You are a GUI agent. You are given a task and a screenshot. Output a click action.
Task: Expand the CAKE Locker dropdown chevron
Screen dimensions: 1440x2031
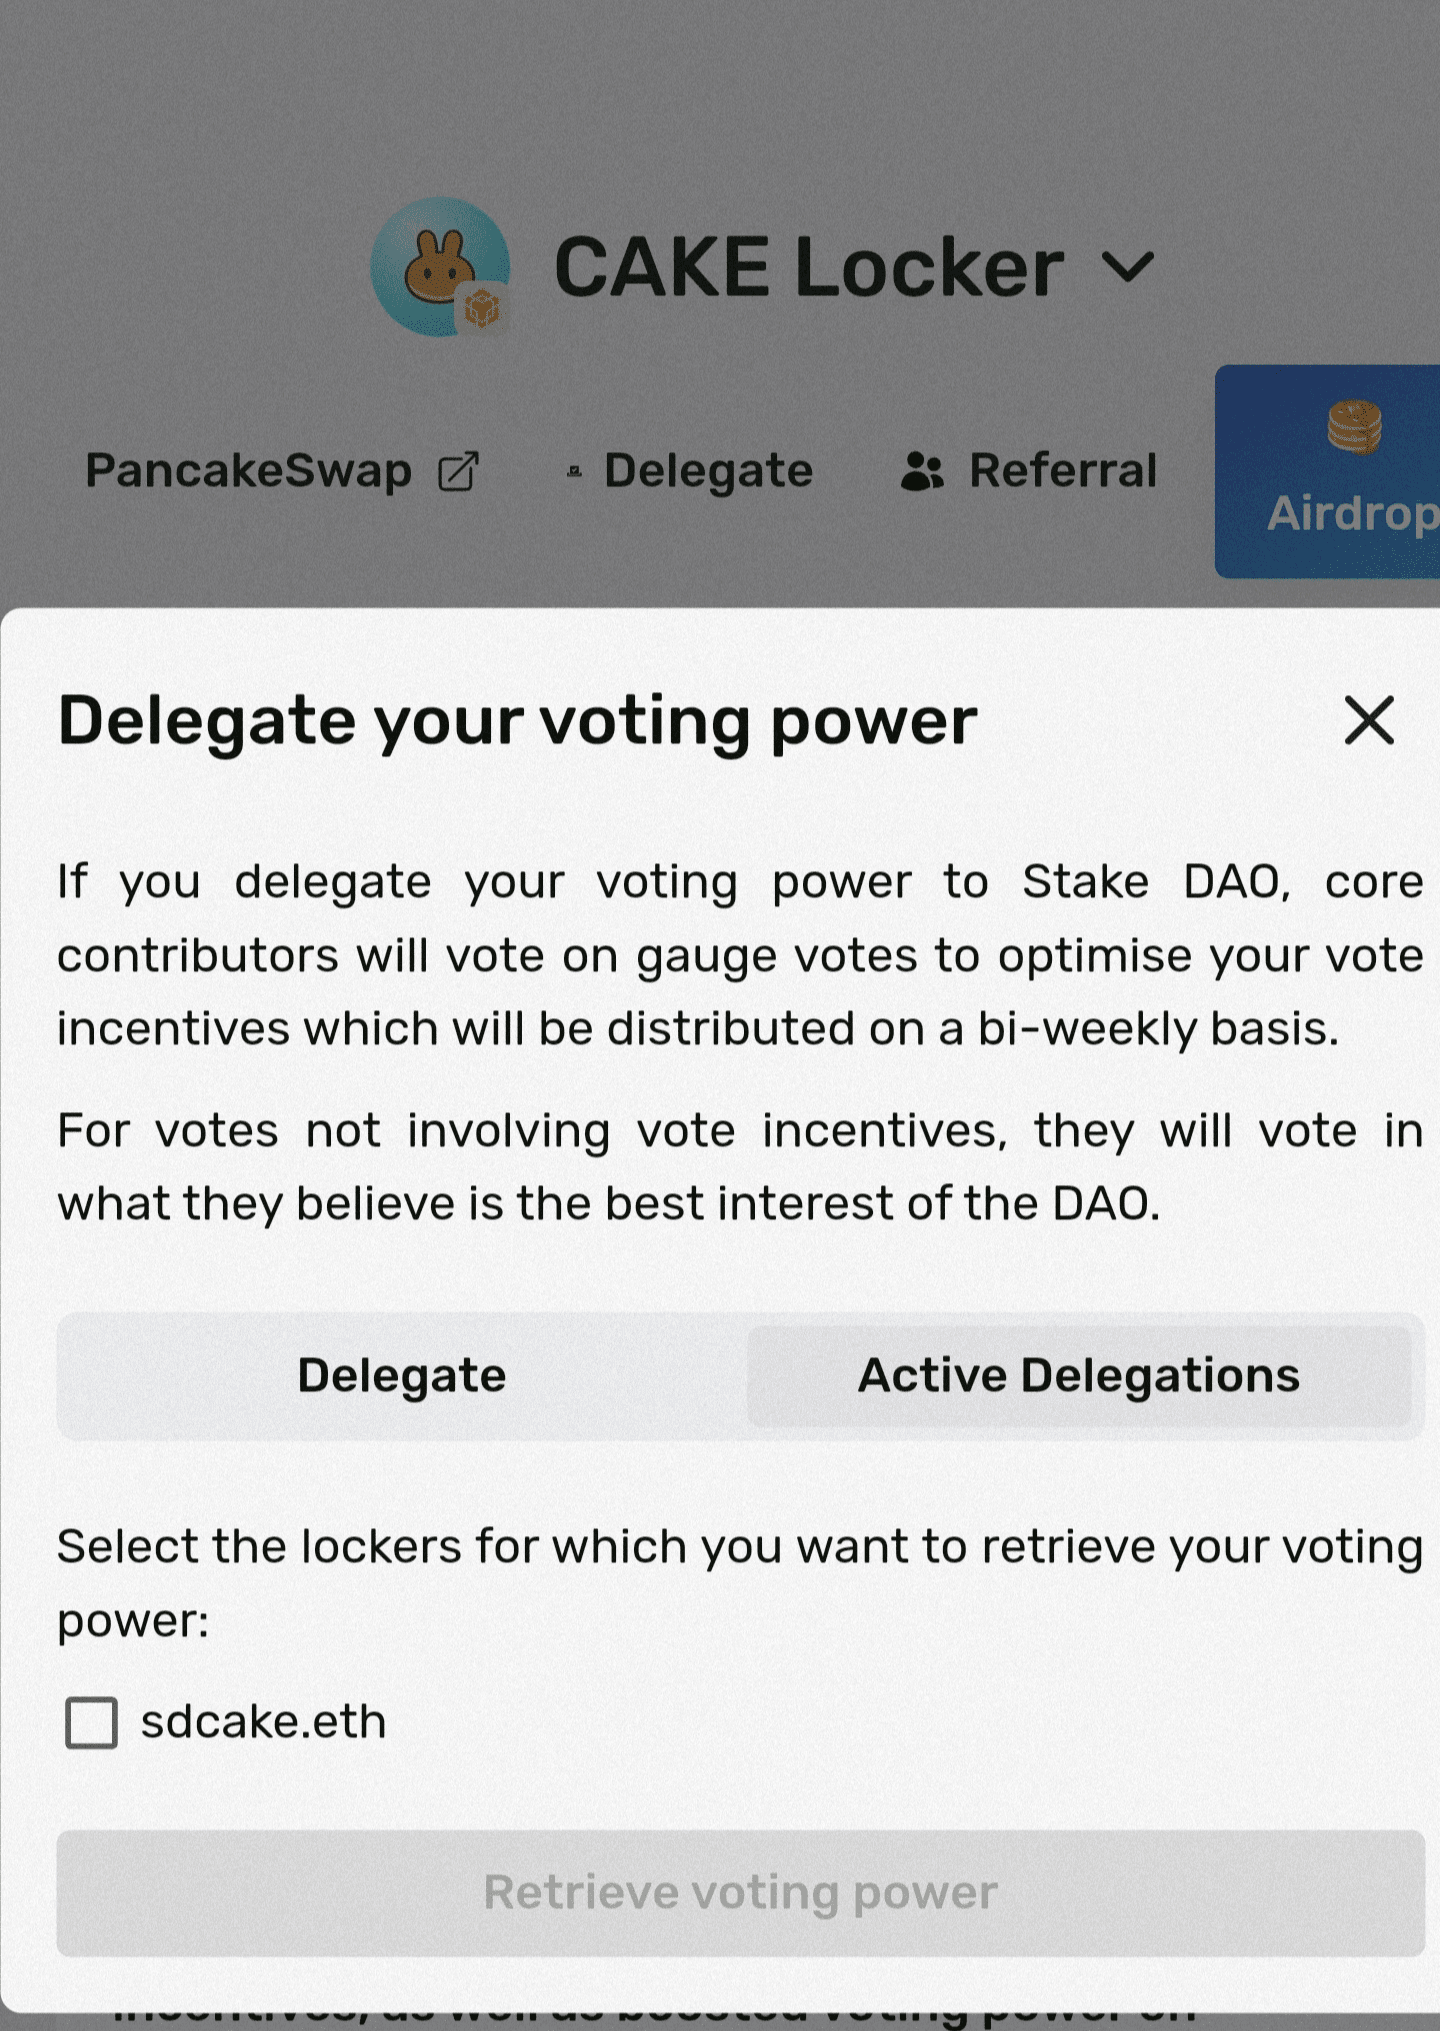point(1127,267)
